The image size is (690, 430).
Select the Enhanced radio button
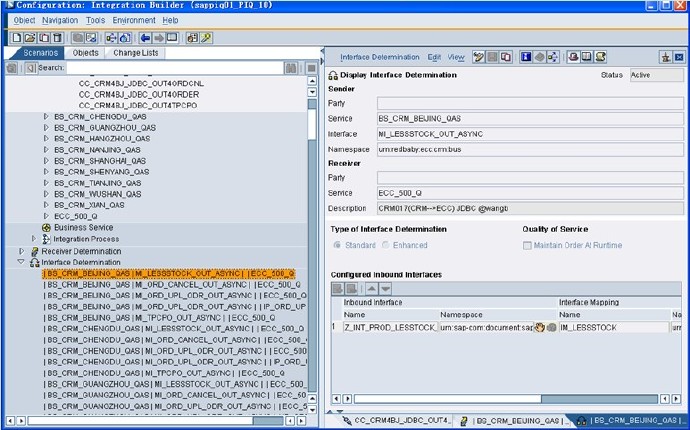coord(385,245)
